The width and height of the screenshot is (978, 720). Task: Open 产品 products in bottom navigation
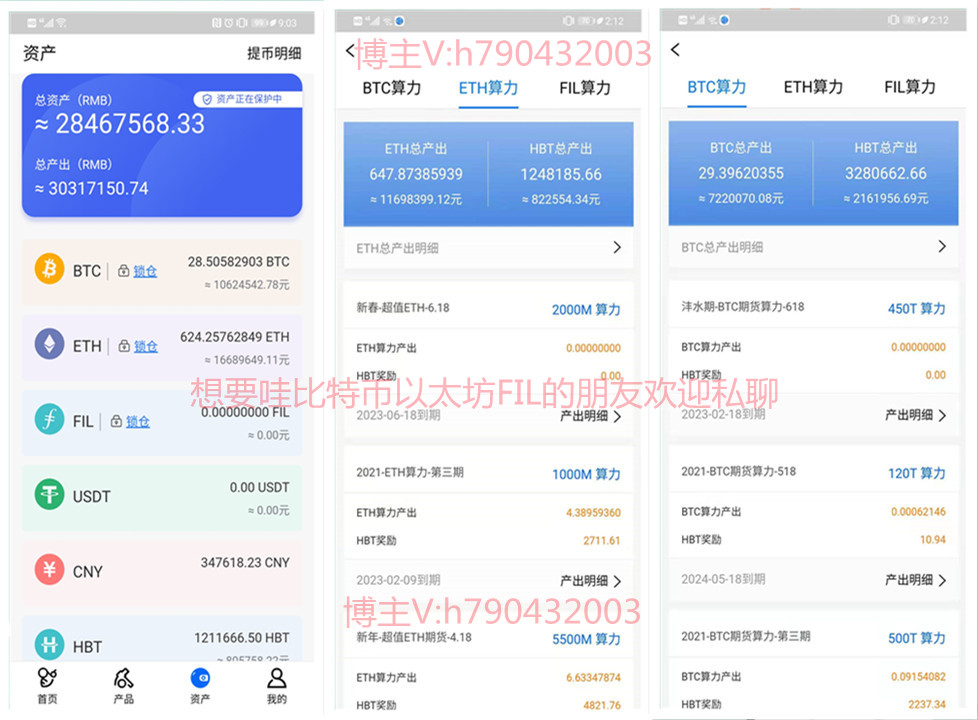(123, 686)
